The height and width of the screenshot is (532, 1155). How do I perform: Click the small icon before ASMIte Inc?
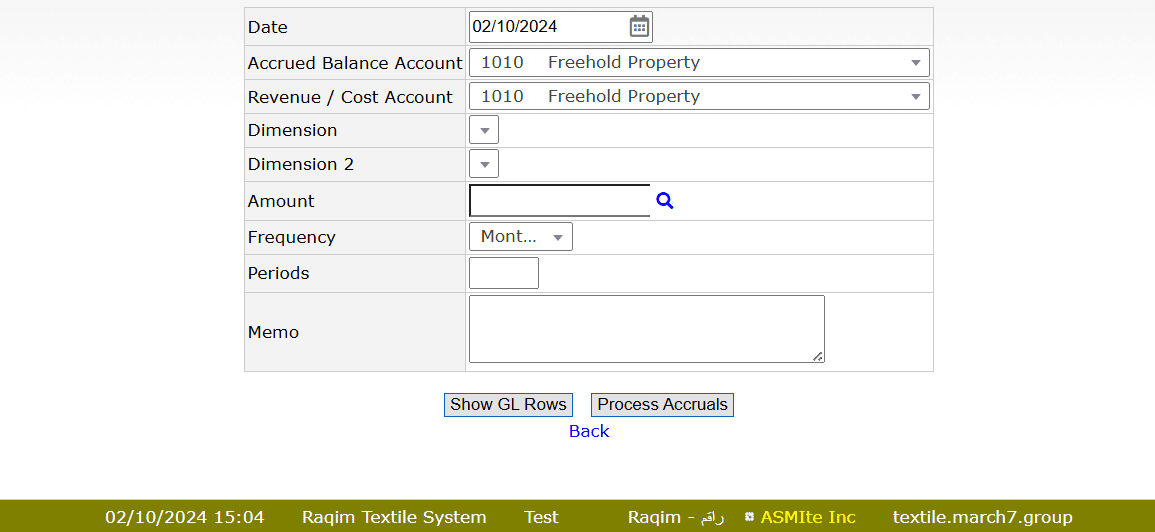[749, 517]
